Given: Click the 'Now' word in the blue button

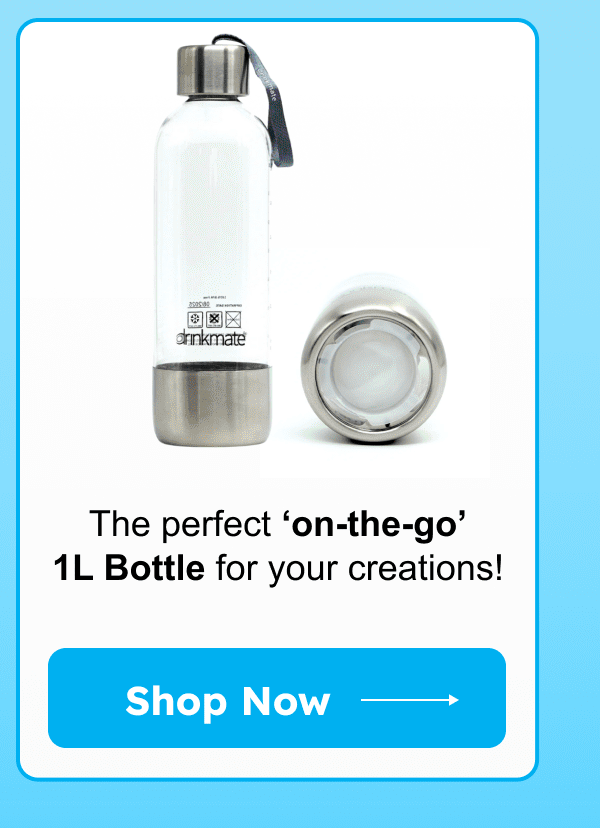Looking at the screenshot, I should coord(286,701).
